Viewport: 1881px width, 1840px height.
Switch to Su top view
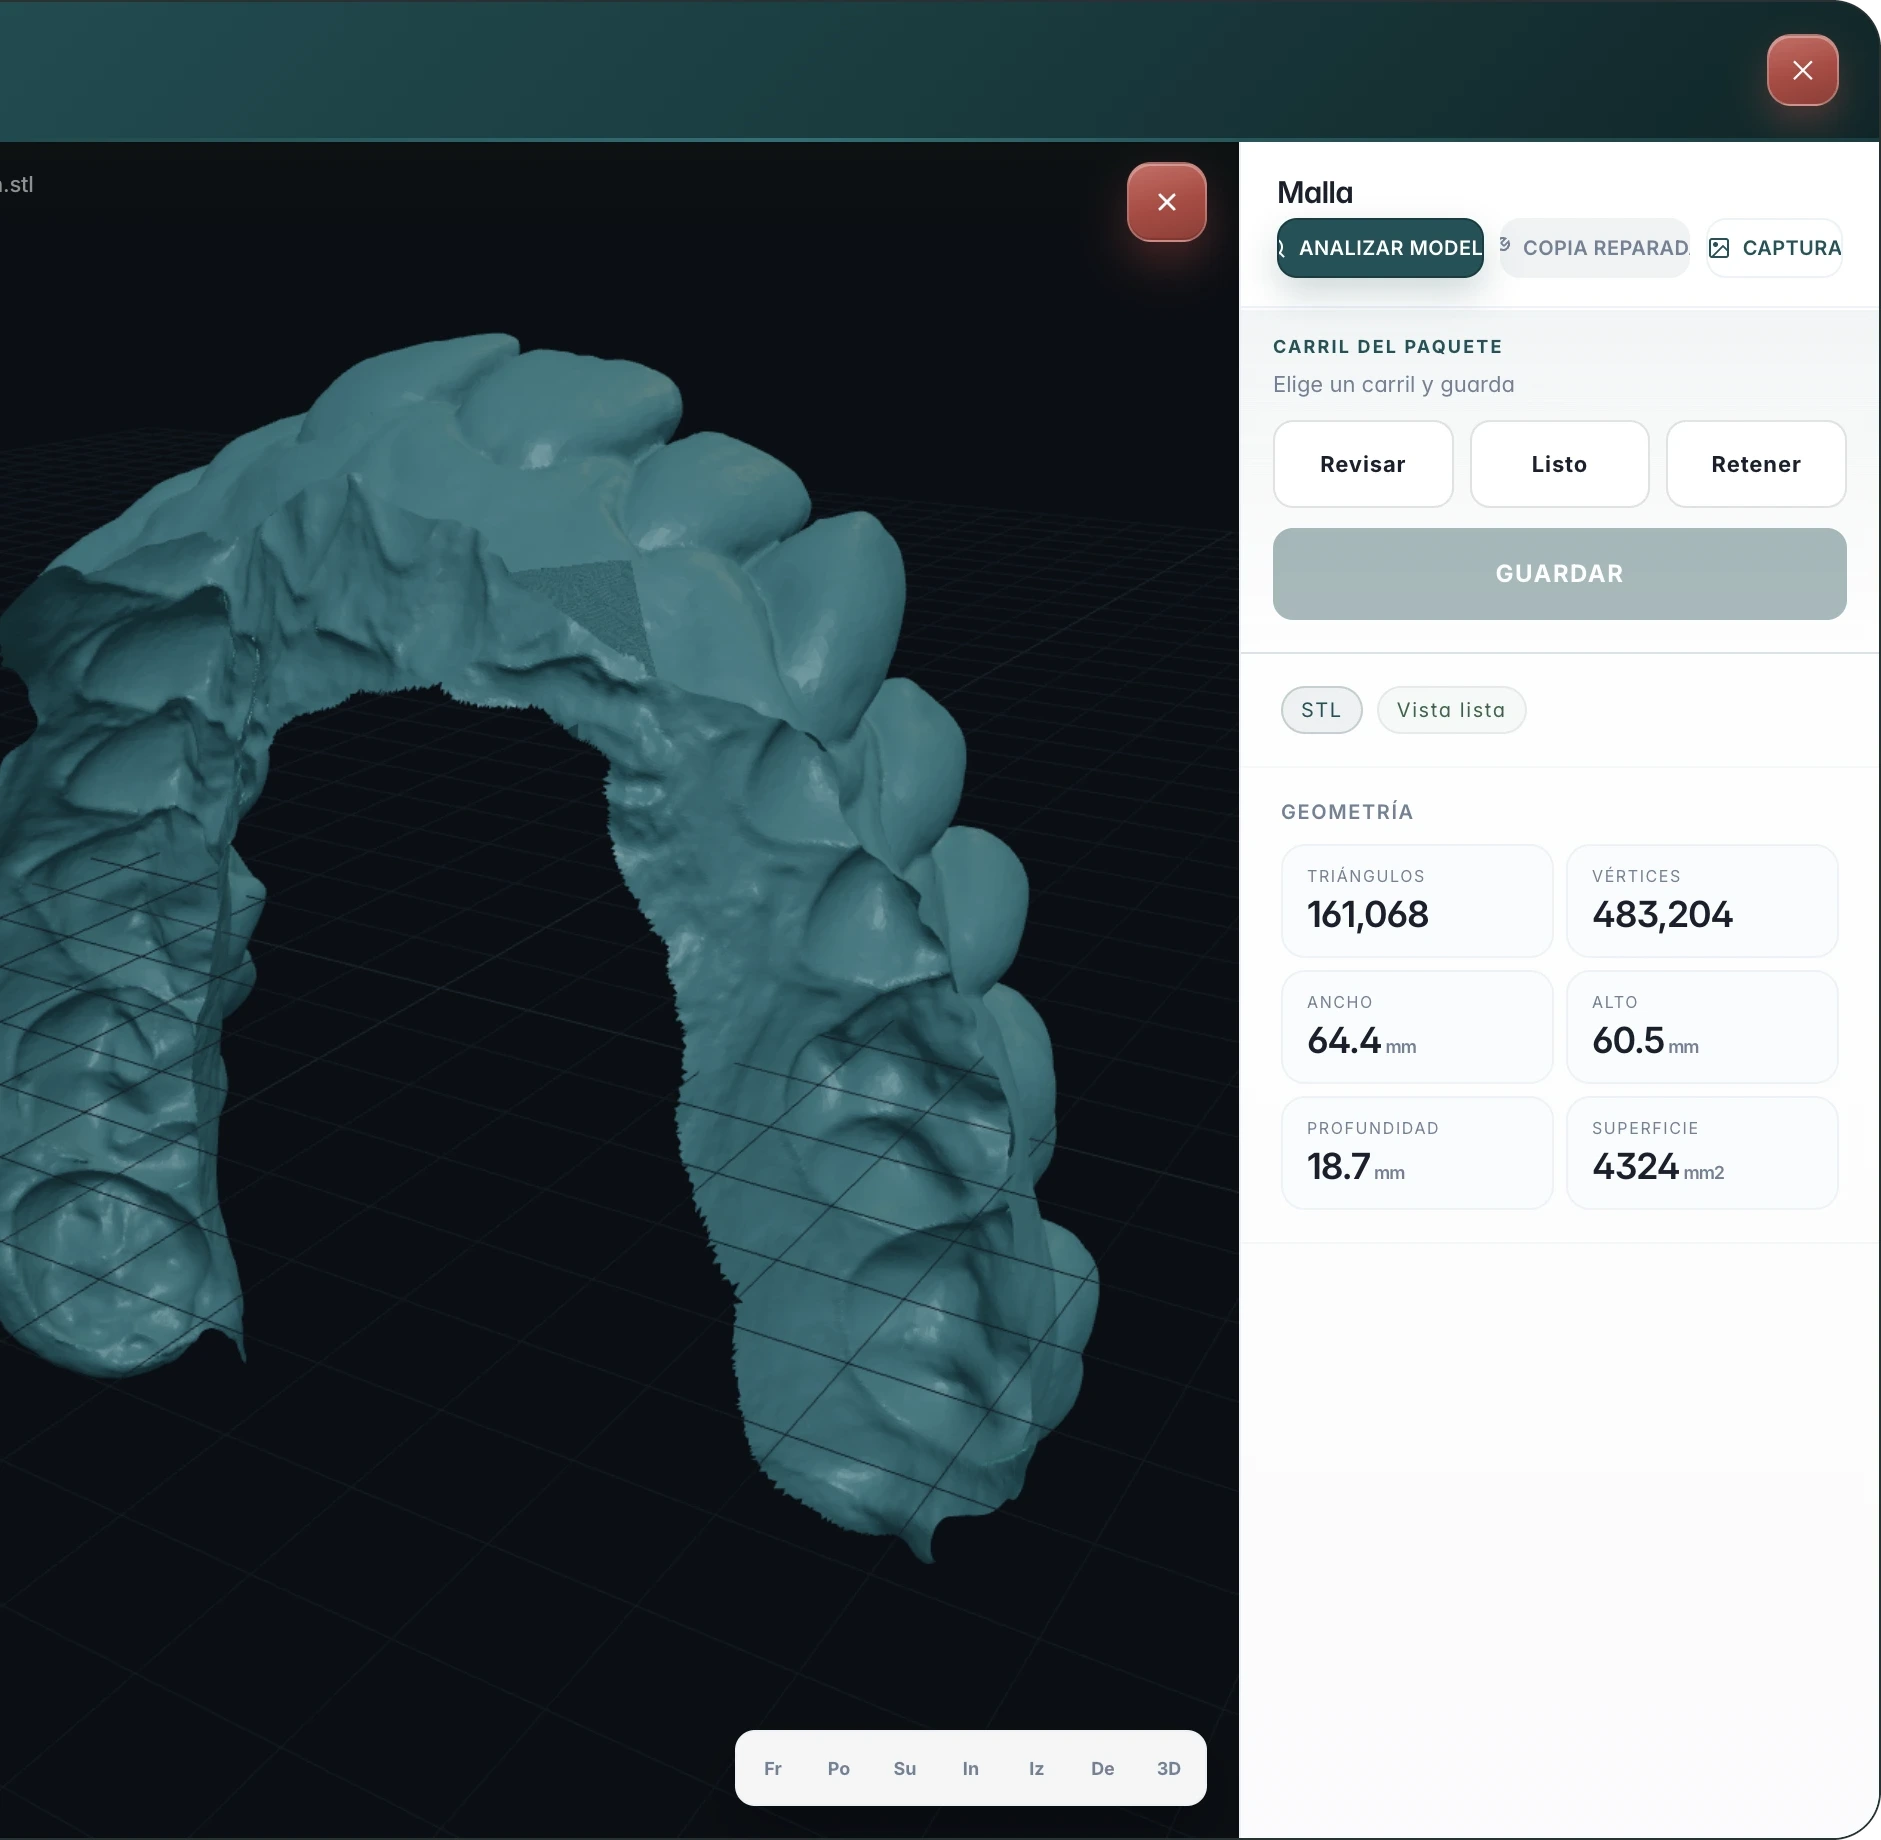coord(904,1768)
